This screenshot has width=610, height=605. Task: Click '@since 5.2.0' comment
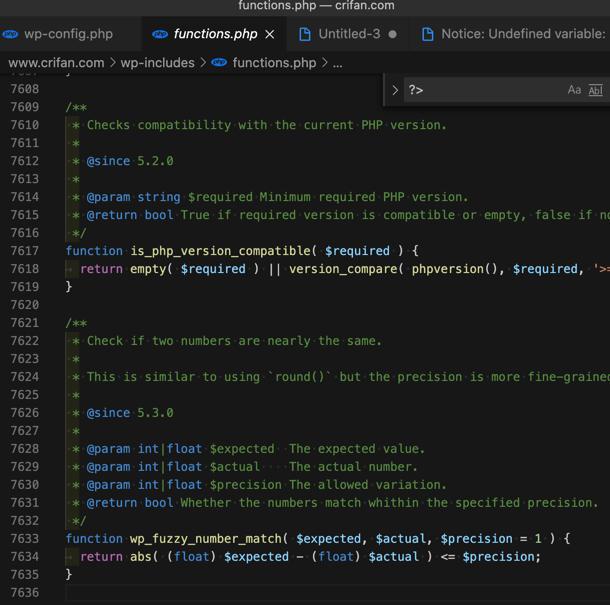click(x=130, y=161)
